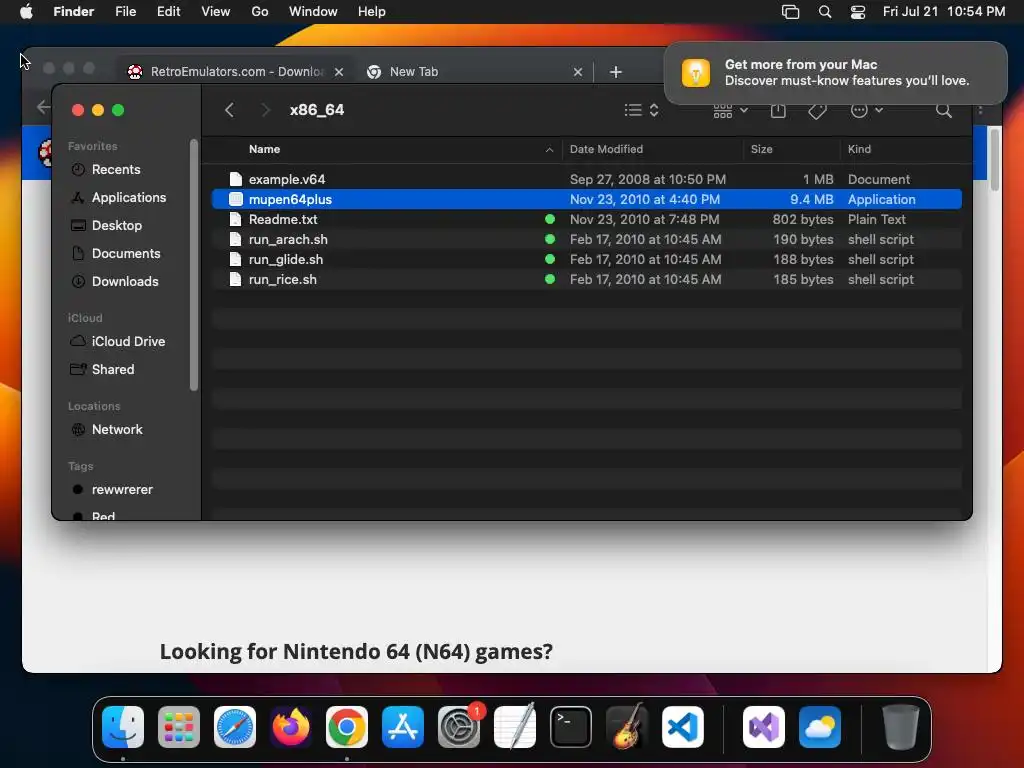The image size is (1024, 768).
Task: Click the Get more from your Mac notification
Action: 835,72
